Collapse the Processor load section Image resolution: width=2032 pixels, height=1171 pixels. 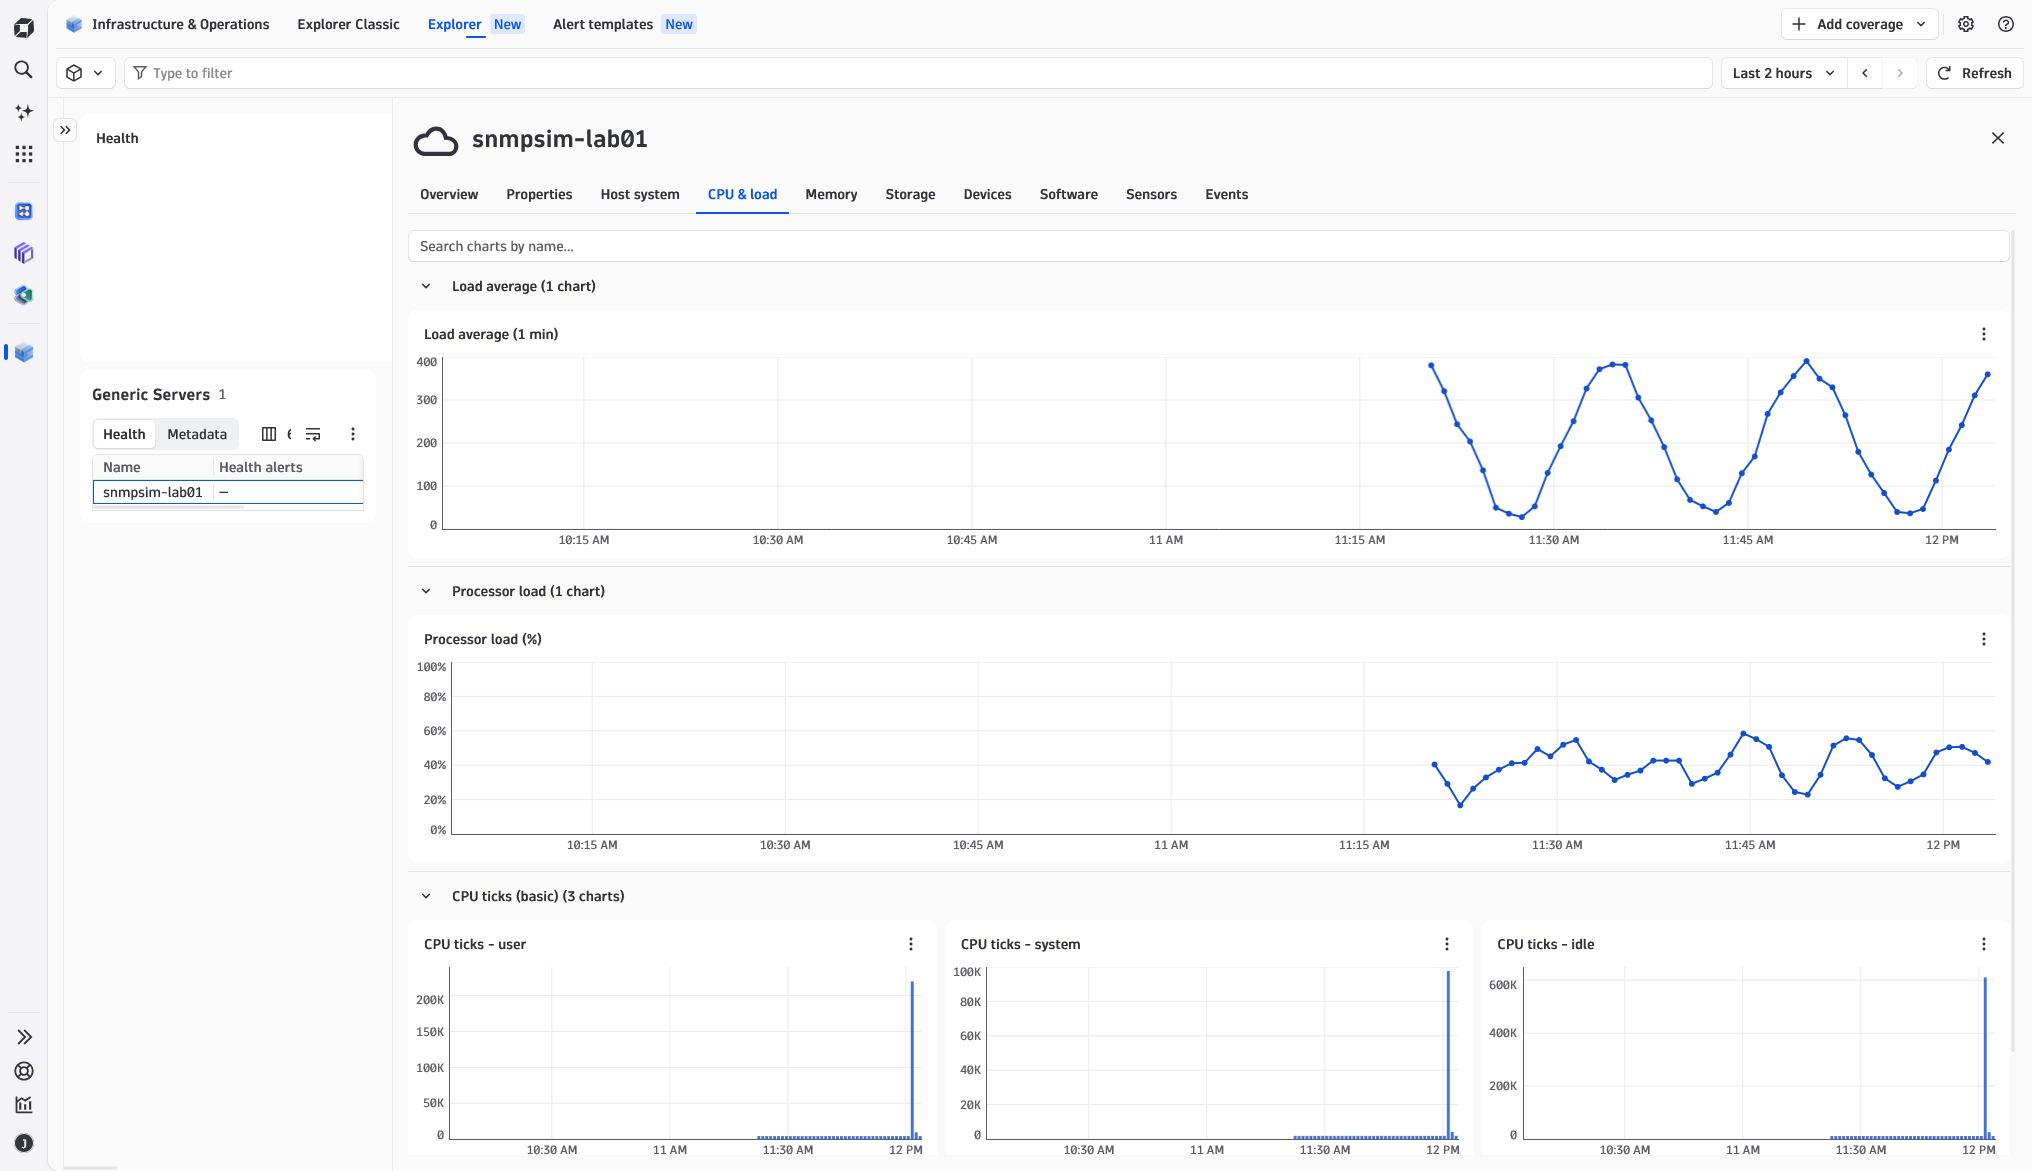click(426, 591)
